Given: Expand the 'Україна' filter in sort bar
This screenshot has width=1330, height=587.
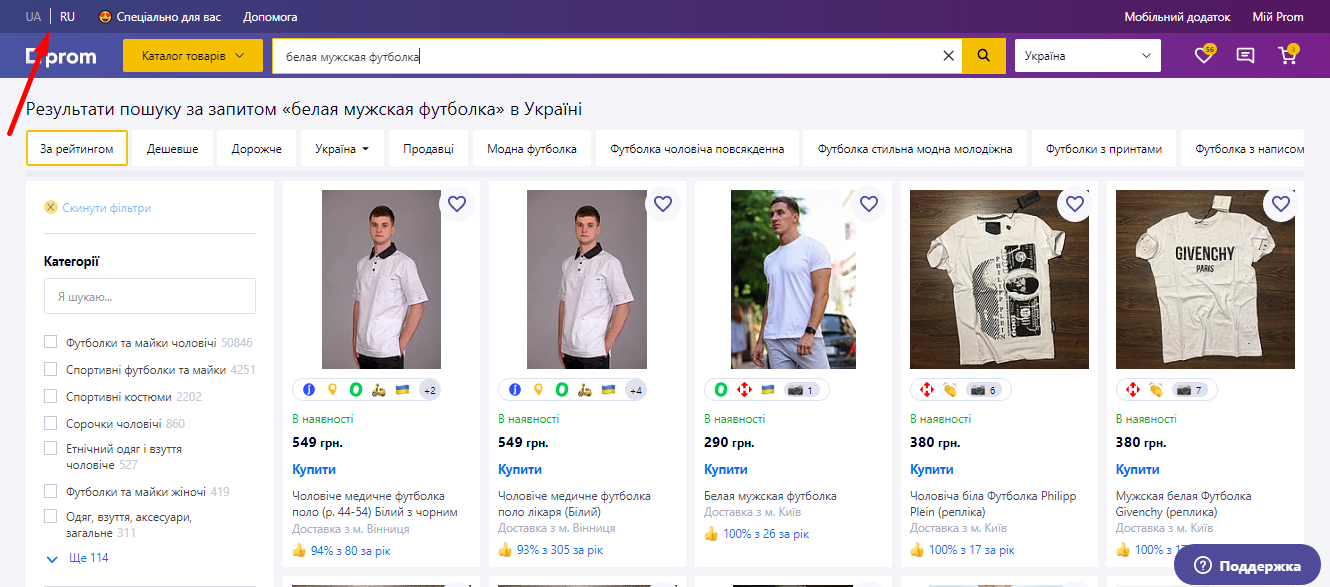Looking at the screenshot, I should click(342, 149).
